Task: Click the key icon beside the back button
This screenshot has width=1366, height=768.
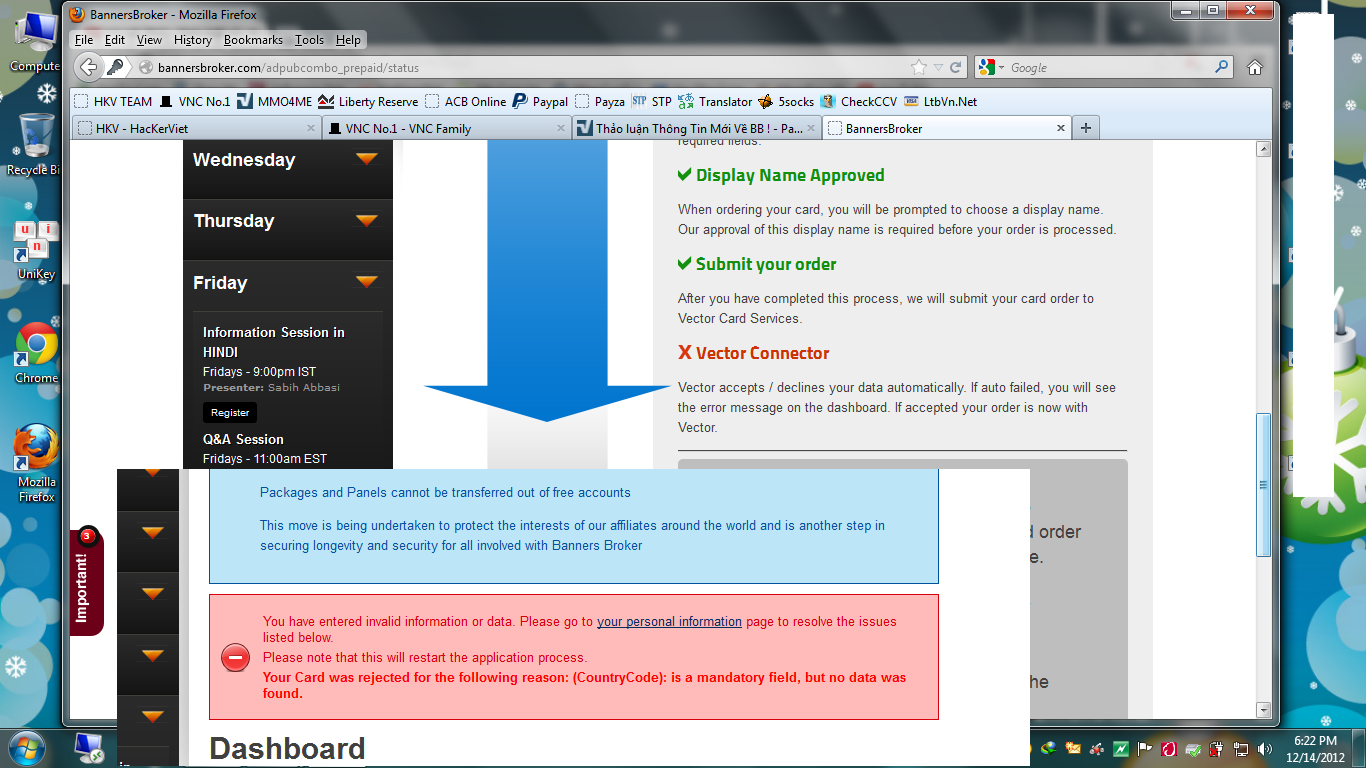Action: point(116,67)
